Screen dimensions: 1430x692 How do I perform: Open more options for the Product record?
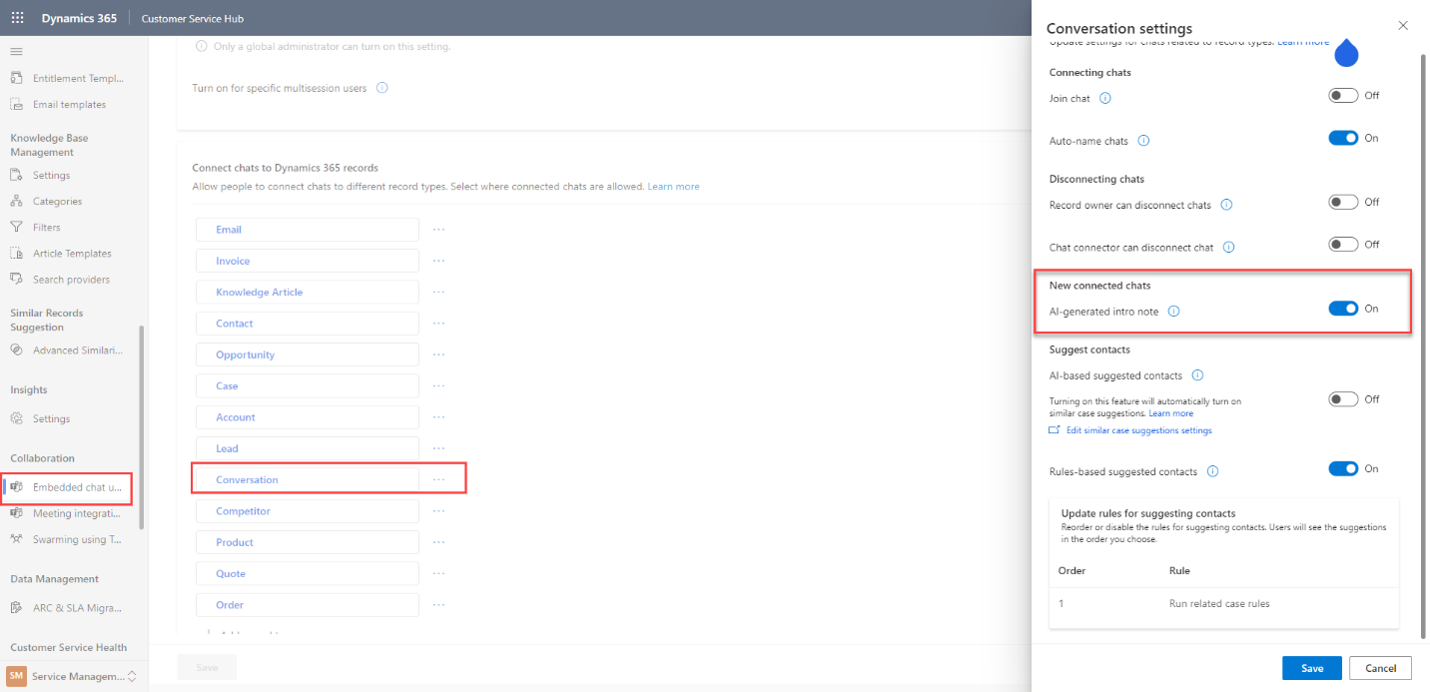(x=438, y=542)
